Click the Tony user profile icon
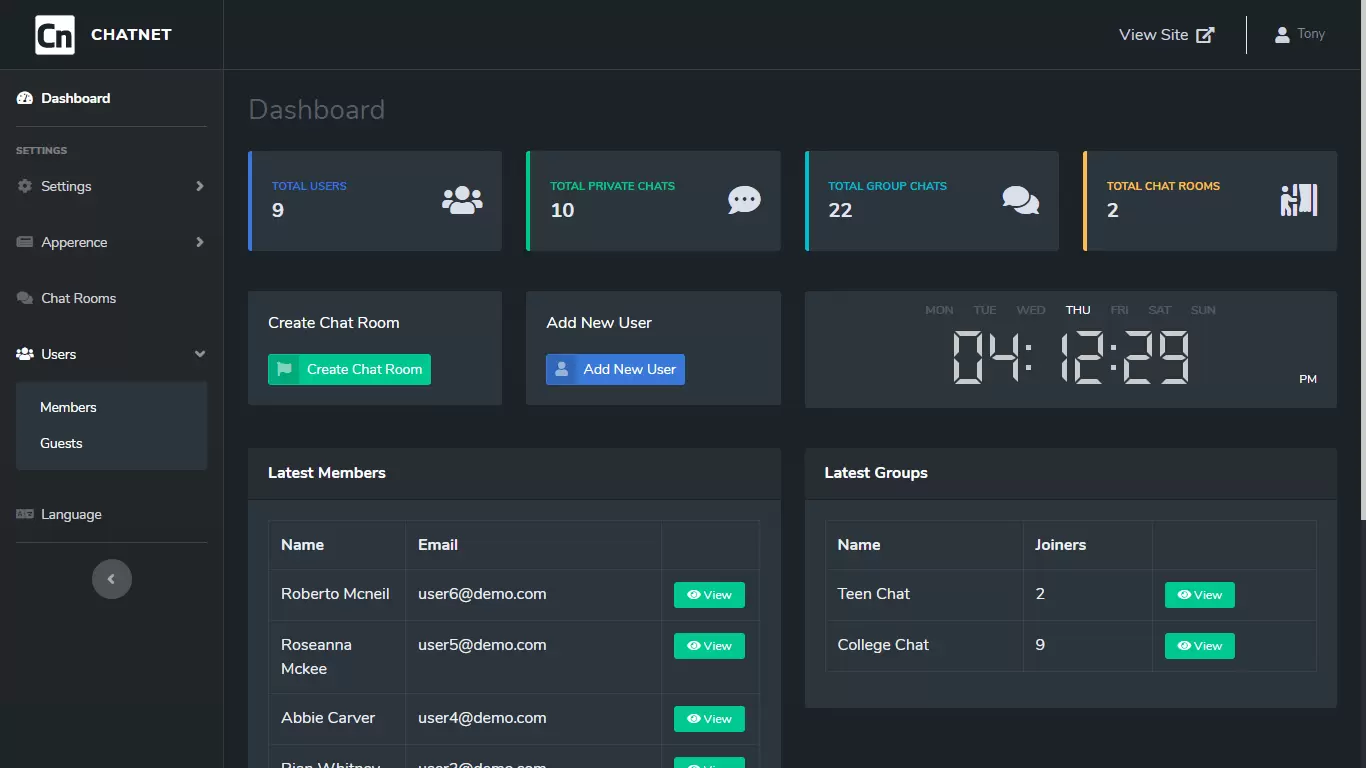This screenshot has height=768, width=1366. [1282, 35]
